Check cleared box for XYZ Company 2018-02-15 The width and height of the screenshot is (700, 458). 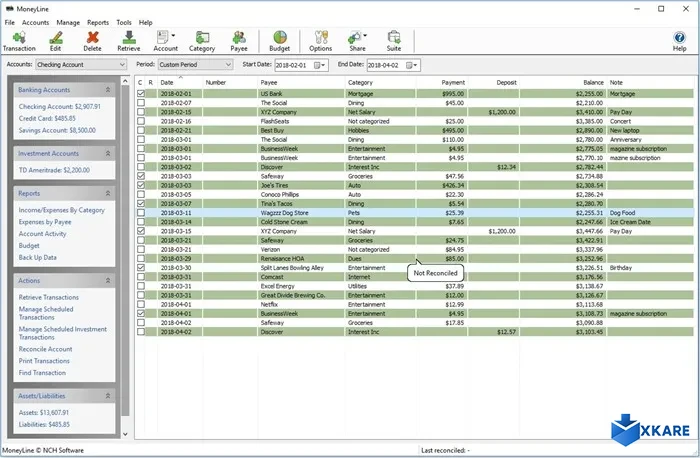pyautogui.click(x=141, y=112)
